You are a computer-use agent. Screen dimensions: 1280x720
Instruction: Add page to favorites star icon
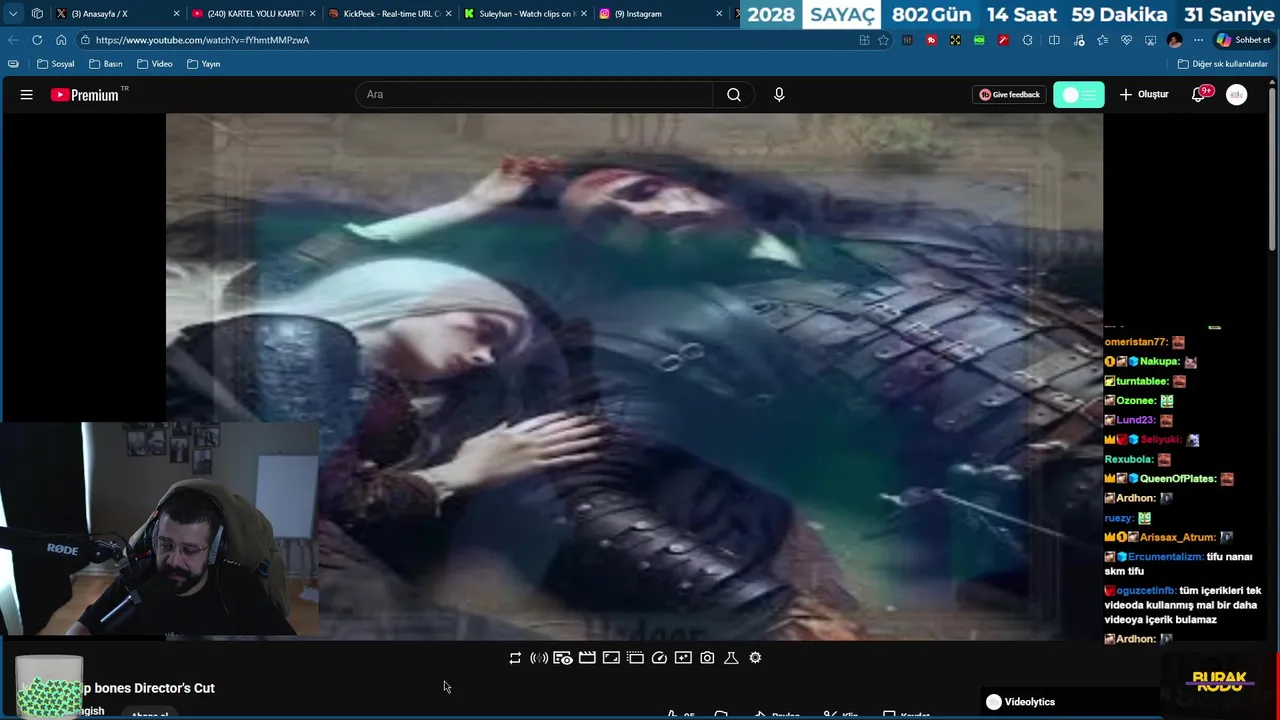(883, 40)
